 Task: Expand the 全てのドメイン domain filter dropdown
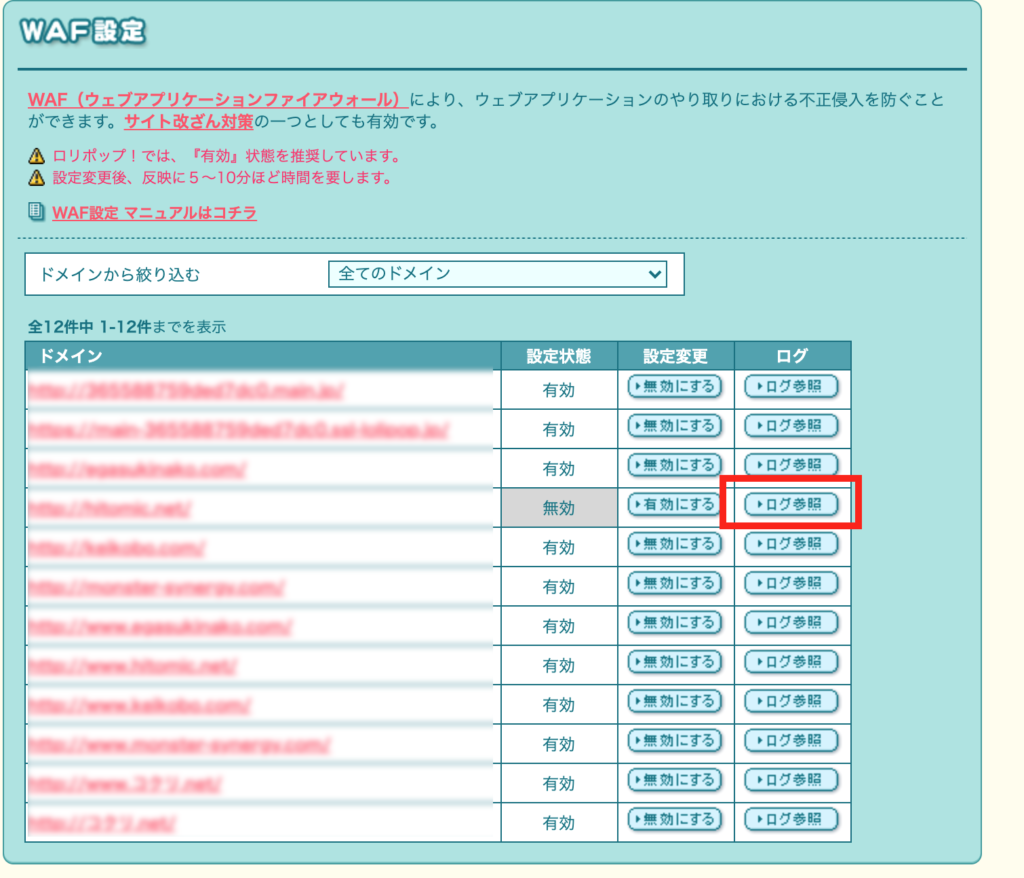click(497, 274)
